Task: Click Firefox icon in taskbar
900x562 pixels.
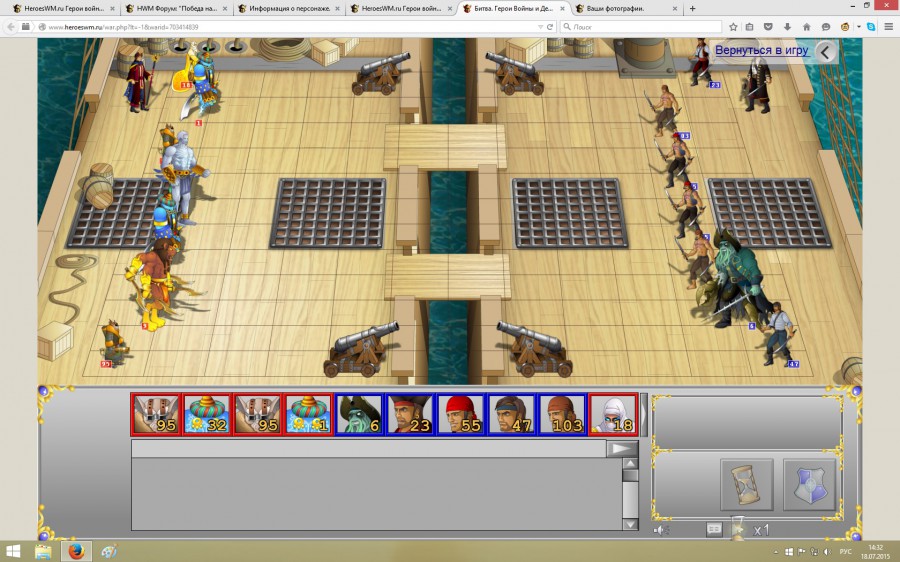Action: coord(76,552)
